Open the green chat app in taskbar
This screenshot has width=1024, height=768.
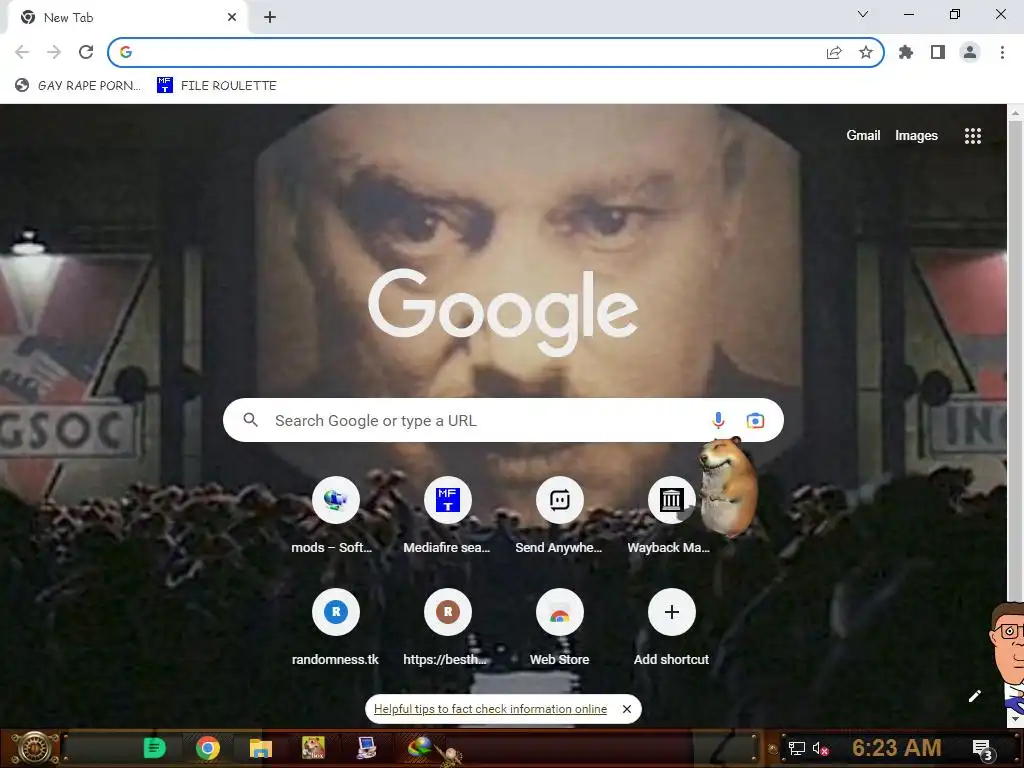[x=155, y=748]
